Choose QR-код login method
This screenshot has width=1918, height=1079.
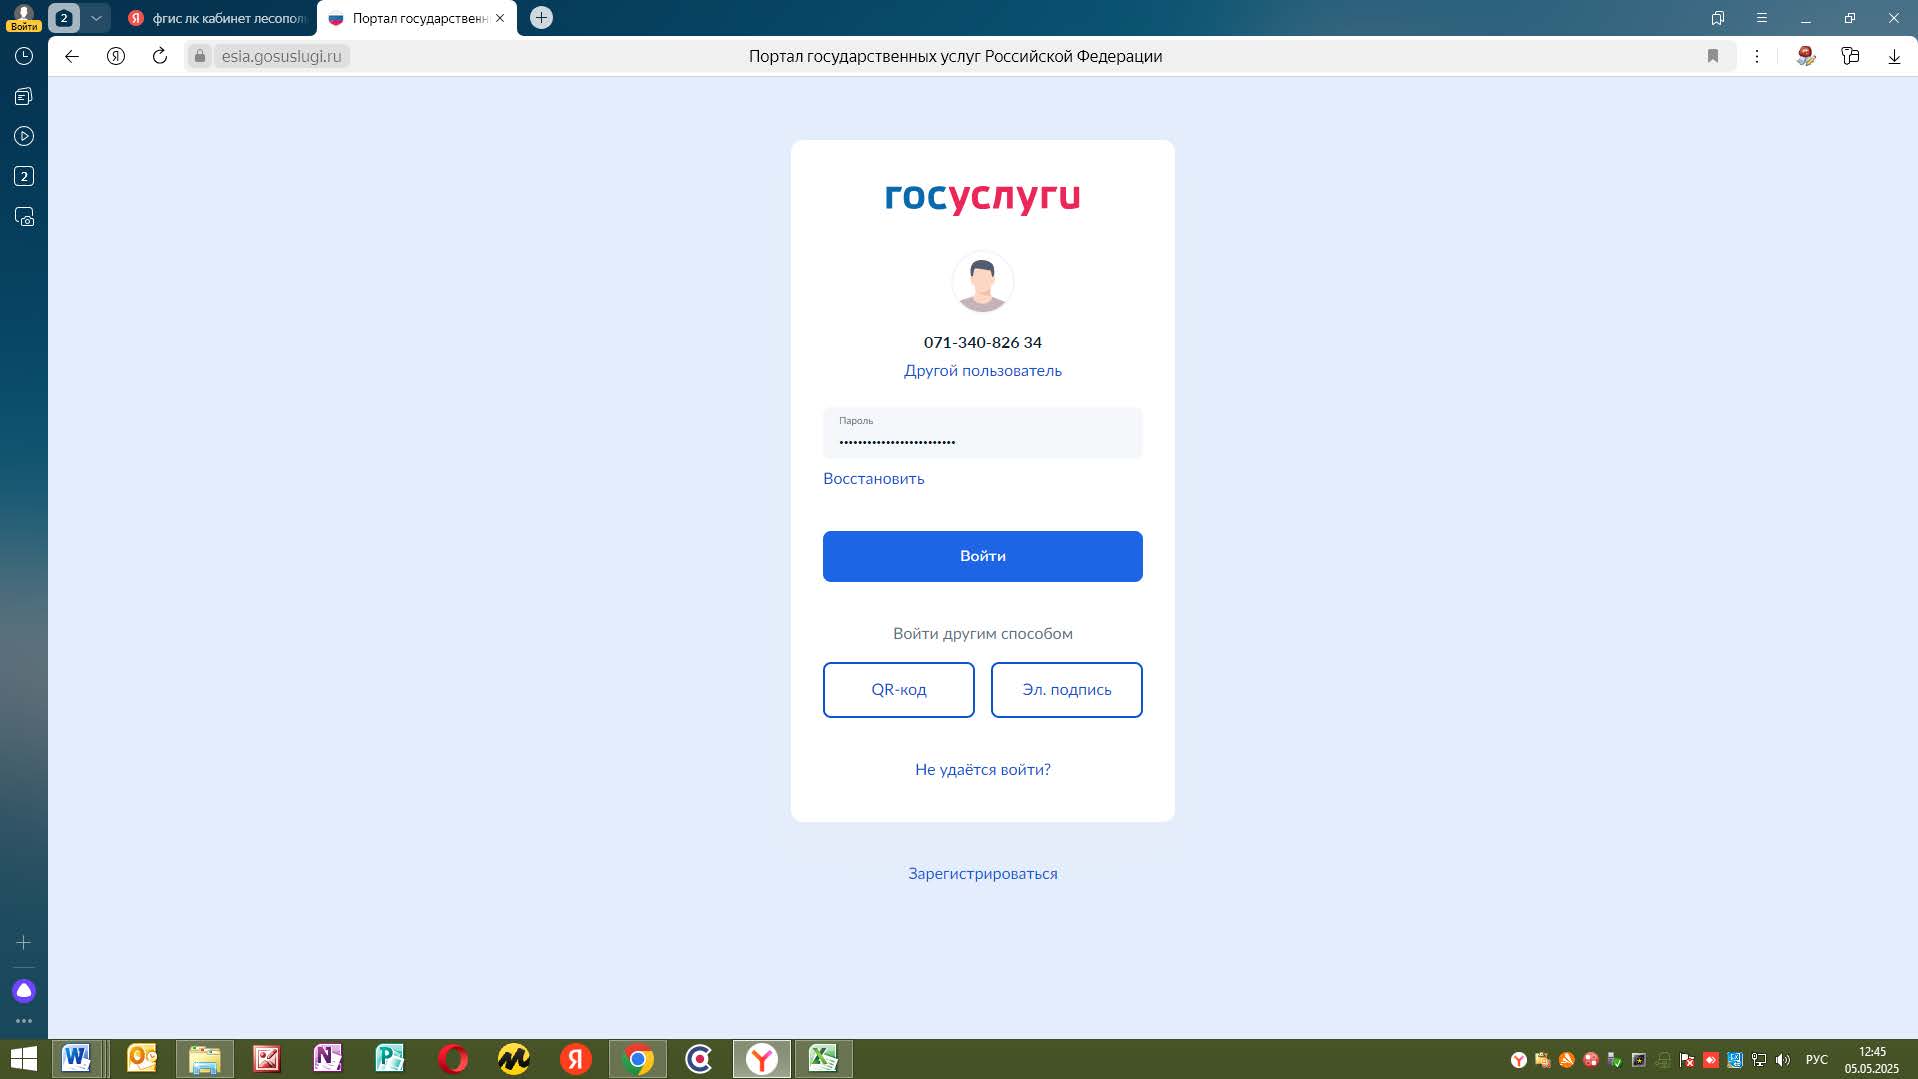tap(898, 689)
